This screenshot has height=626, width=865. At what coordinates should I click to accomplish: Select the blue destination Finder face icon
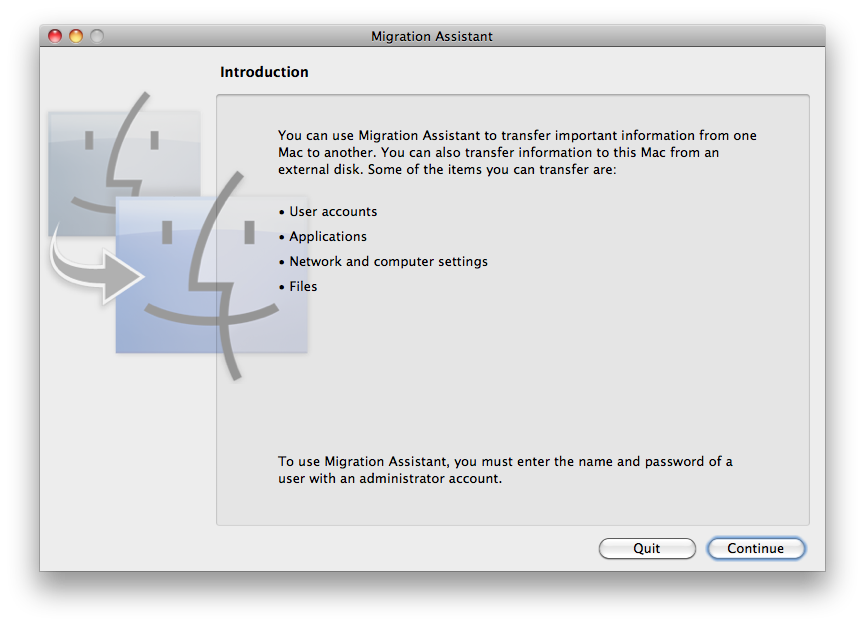(212, 275)
